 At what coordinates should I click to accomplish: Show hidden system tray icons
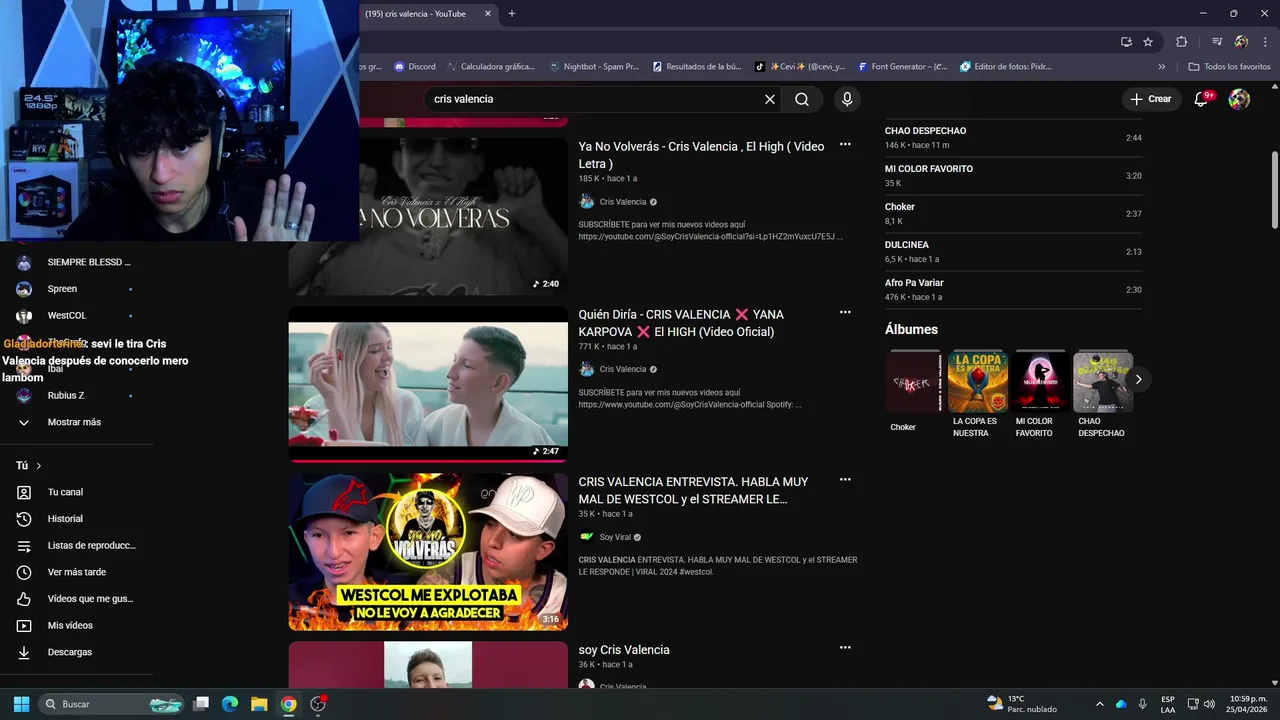point(1100,704)
